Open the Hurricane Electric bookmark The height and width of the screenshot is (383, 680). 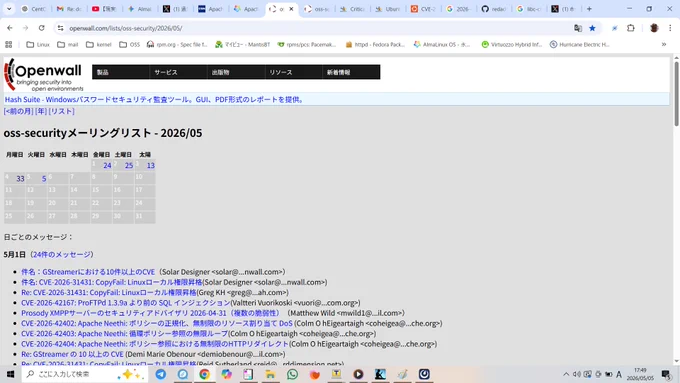pos(580,44)
